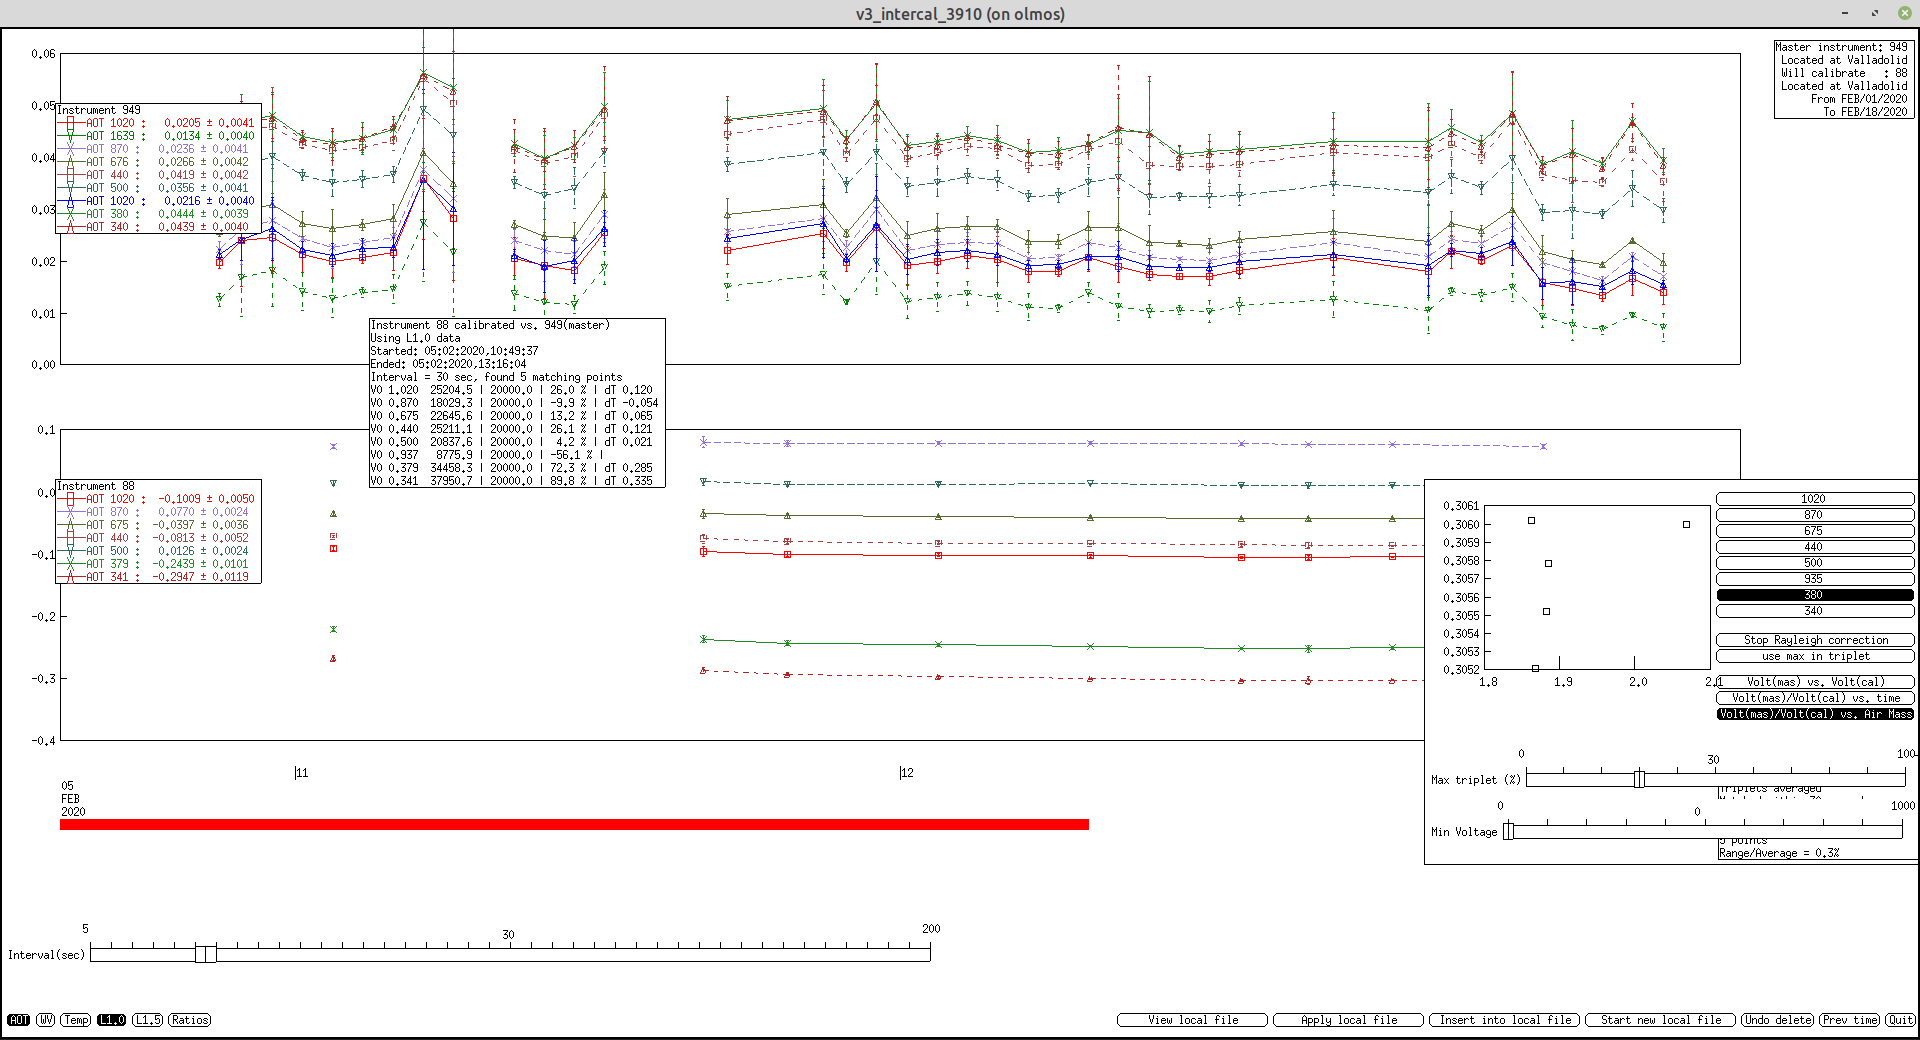The width and height of the screenshot is (1920, 1040).
Task: Choose Volt(mas)/Volt(cal) vs. time plot
Action: coord(1816,698)
